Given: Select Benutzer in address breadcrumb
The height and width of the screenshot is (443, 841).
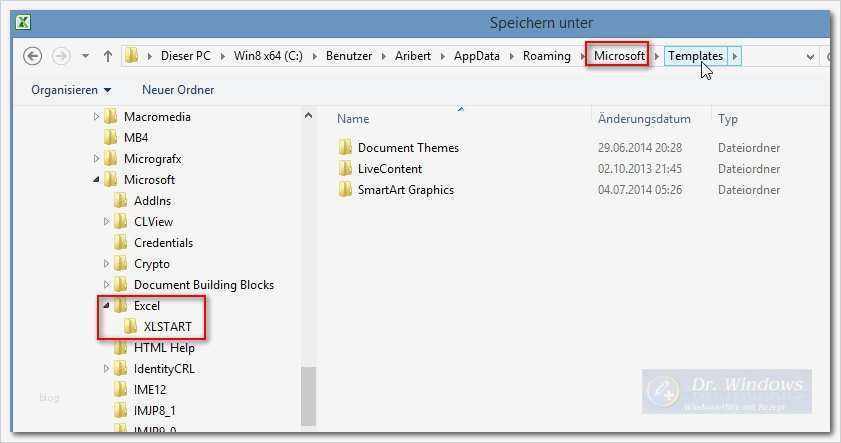Looking at the screenshot, I should pyautogui.click(x=349, y=56).
